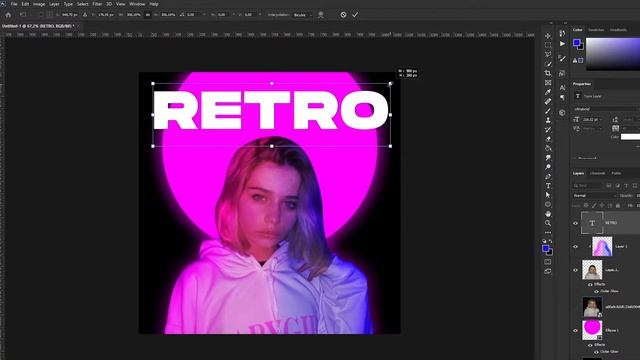Toggle Effects visibility under Ellipse 1
The height and width of the screenshot is (360, 640).
590,345
